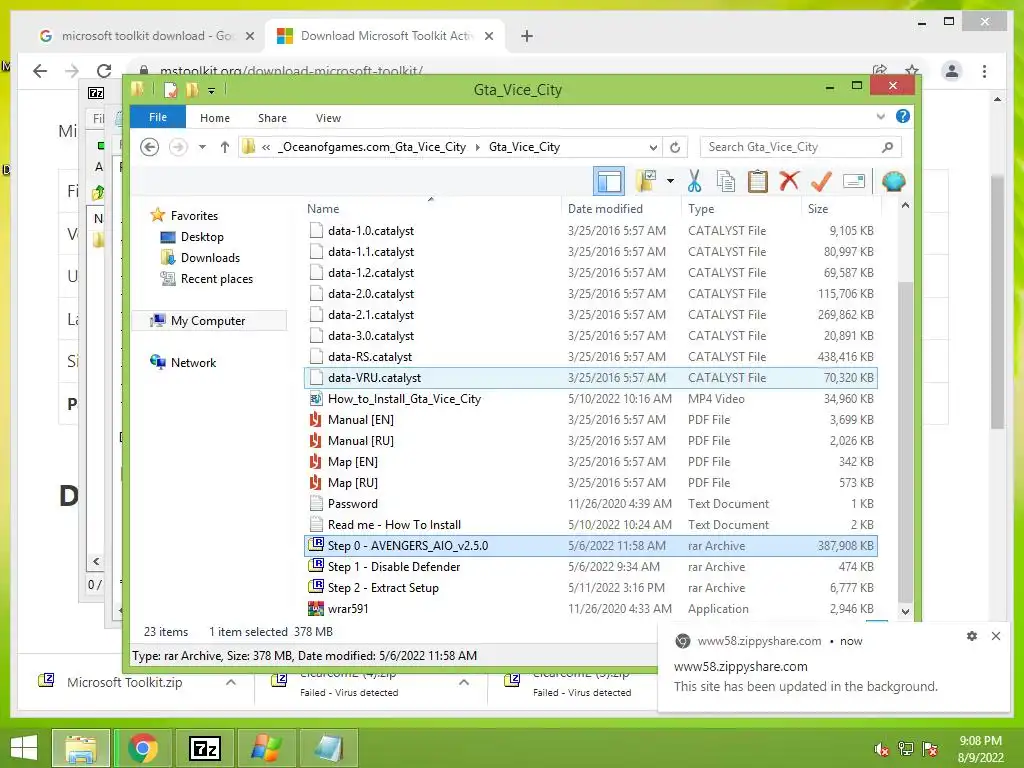Open the 7-Zip taskbar icon
The width and height of the screenshot is (1024, 768).
pos(204,748)
